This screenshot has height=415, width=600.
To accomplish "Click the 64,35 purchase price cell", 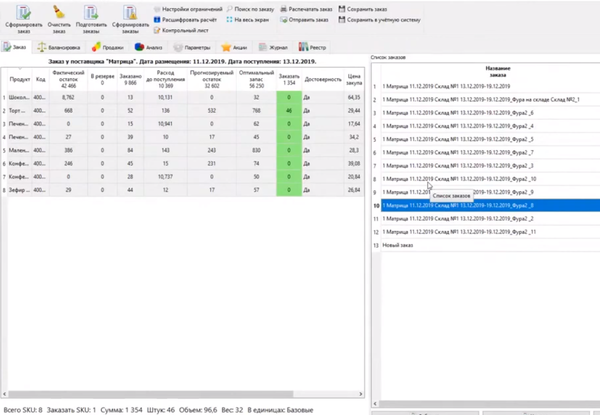I will (x=354, y=98).
